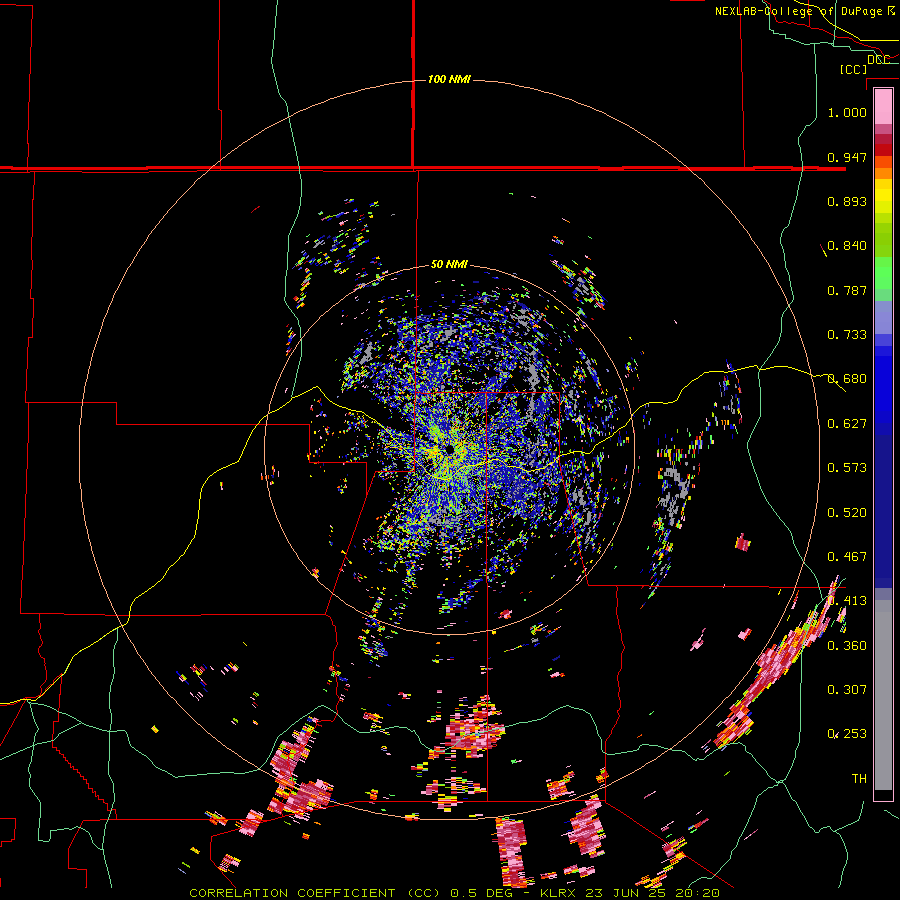
Task: Click the 23 JUN 25 20:20 timestamp
Action: [653, 893]
